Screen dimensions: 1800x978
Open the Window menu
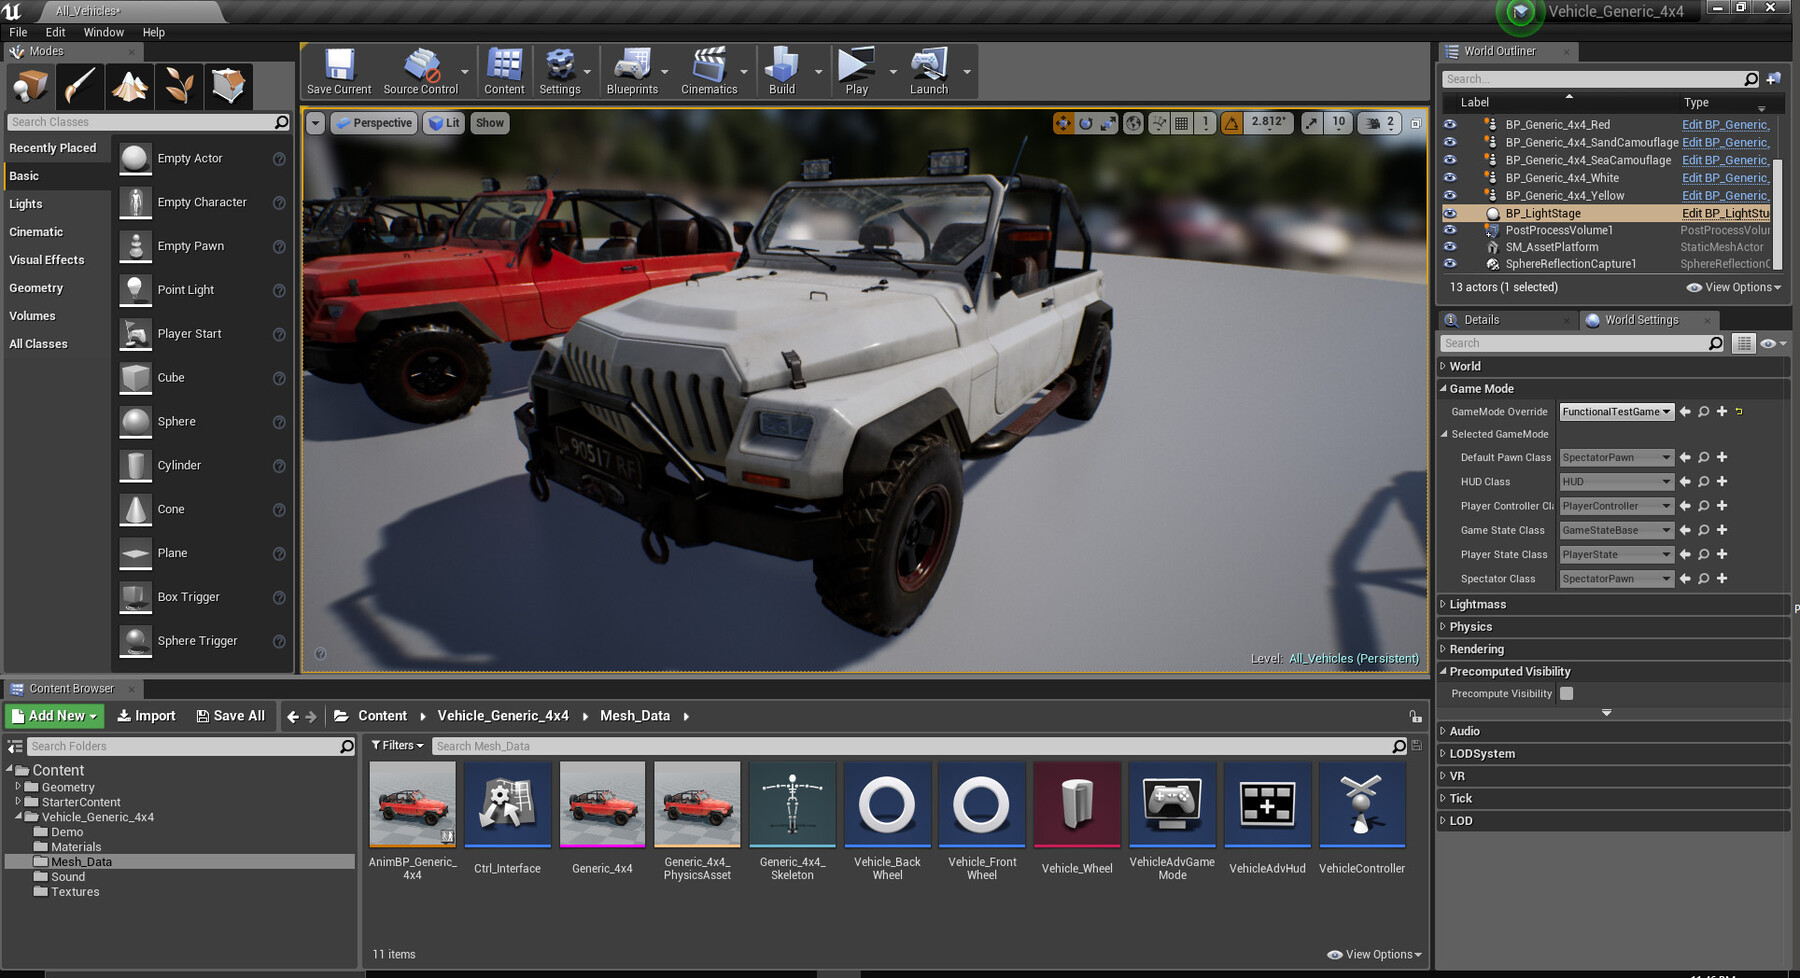[103, 32]
